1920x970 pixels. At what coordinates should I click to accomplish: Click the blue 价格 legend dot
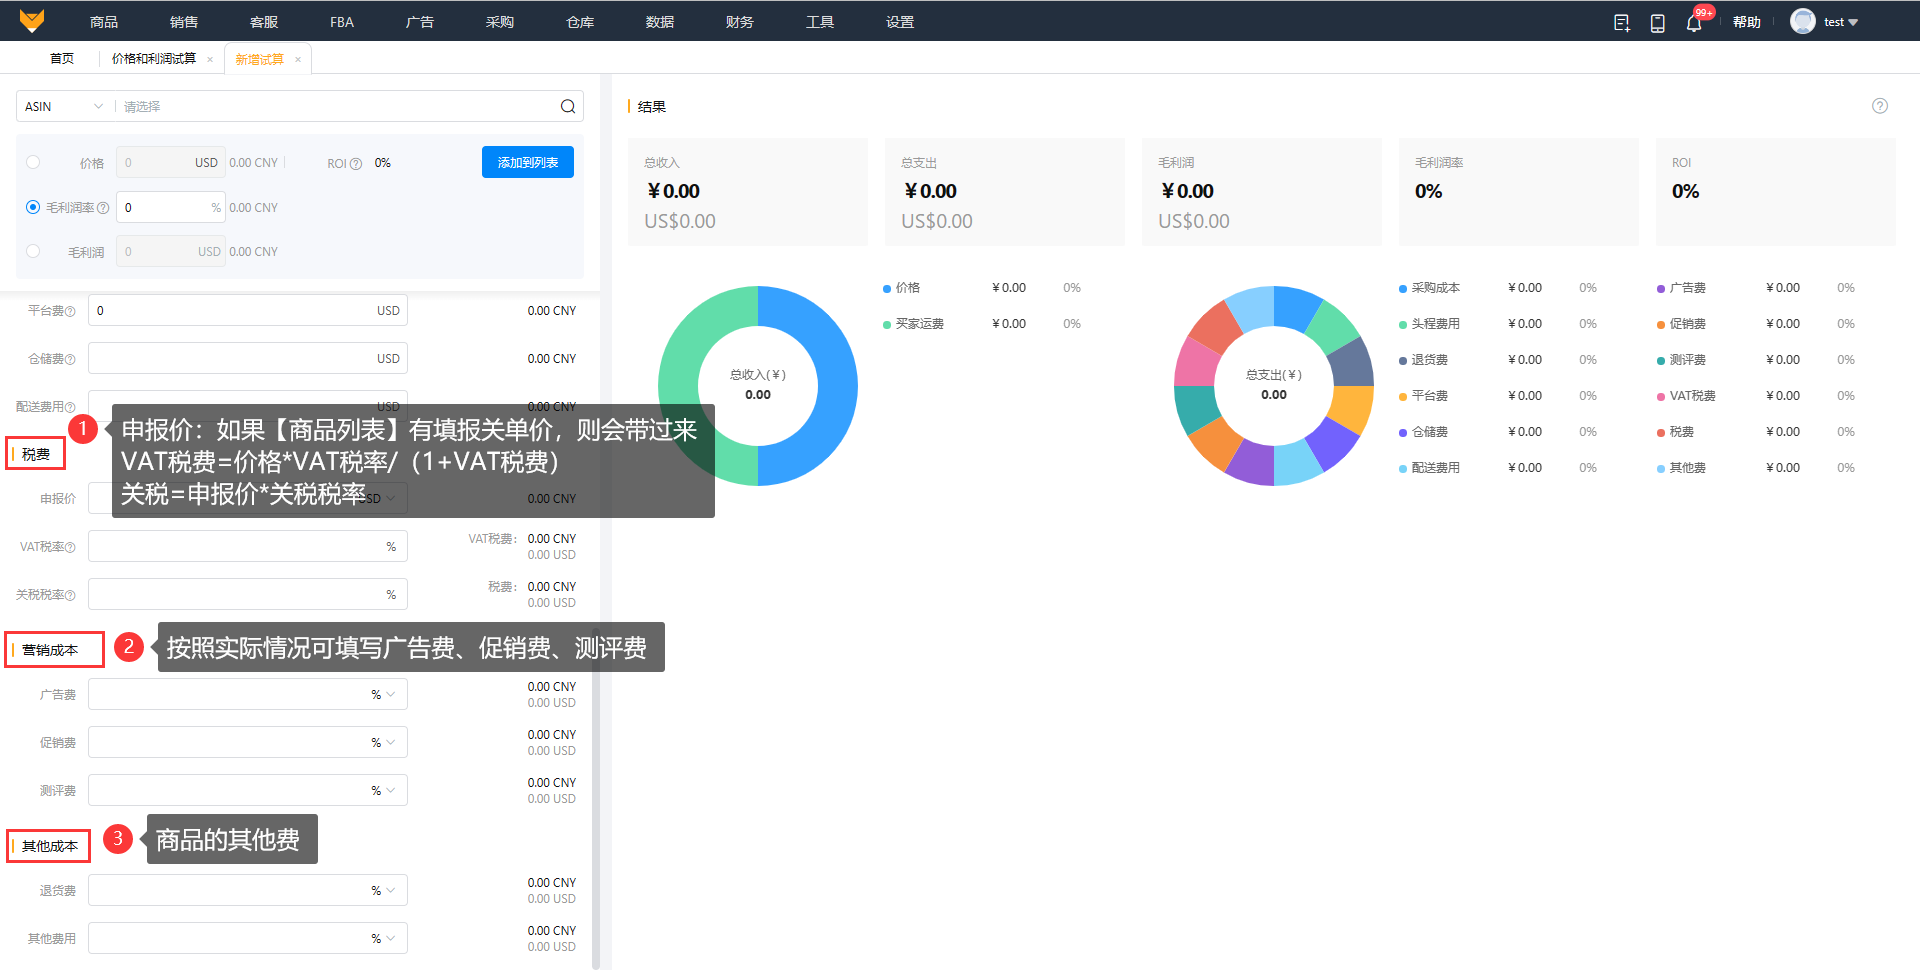click(x=887, y=289)
